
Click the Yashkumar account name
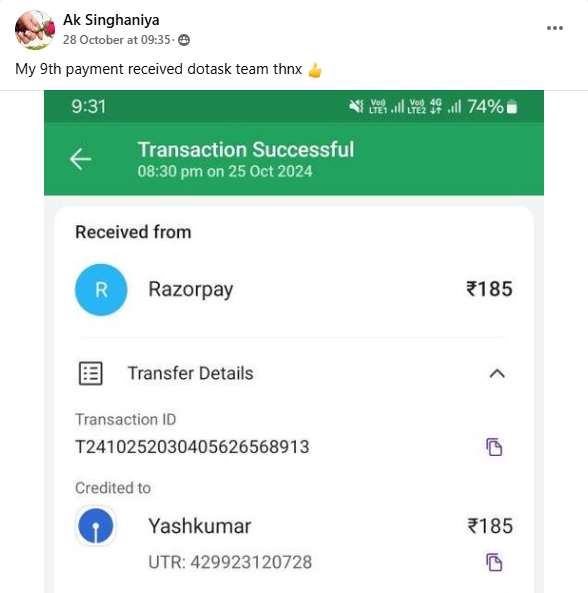200,526
